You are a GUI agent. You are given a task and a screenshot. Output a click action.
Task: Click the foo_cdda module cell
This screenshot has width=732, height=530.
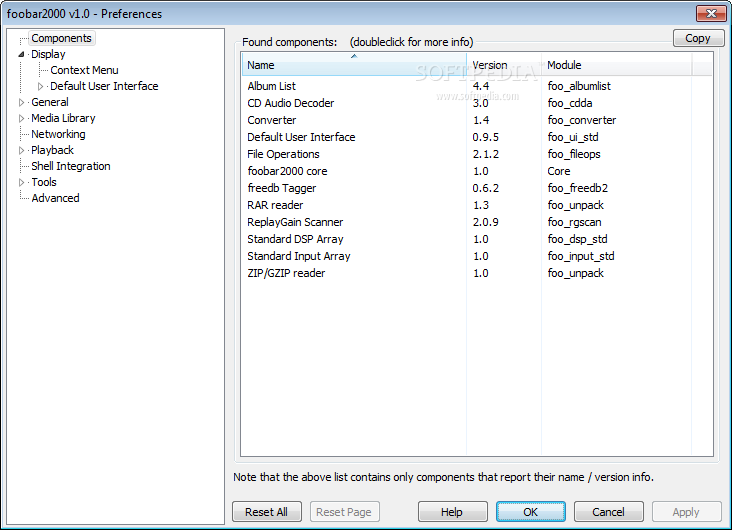tap(570, 103)
